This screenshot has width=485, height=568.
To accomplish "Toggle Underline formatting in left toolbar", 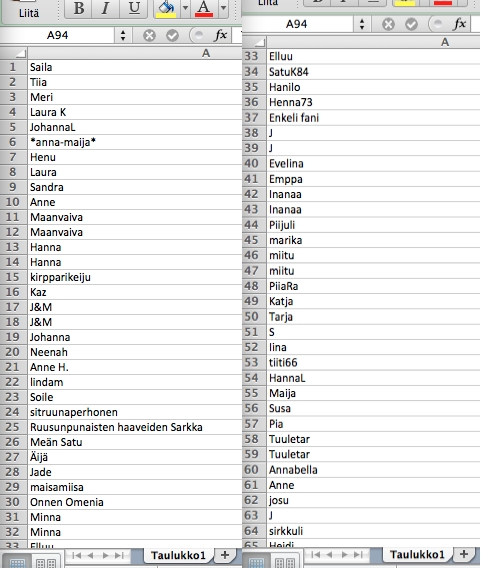I will coord(134,8).
